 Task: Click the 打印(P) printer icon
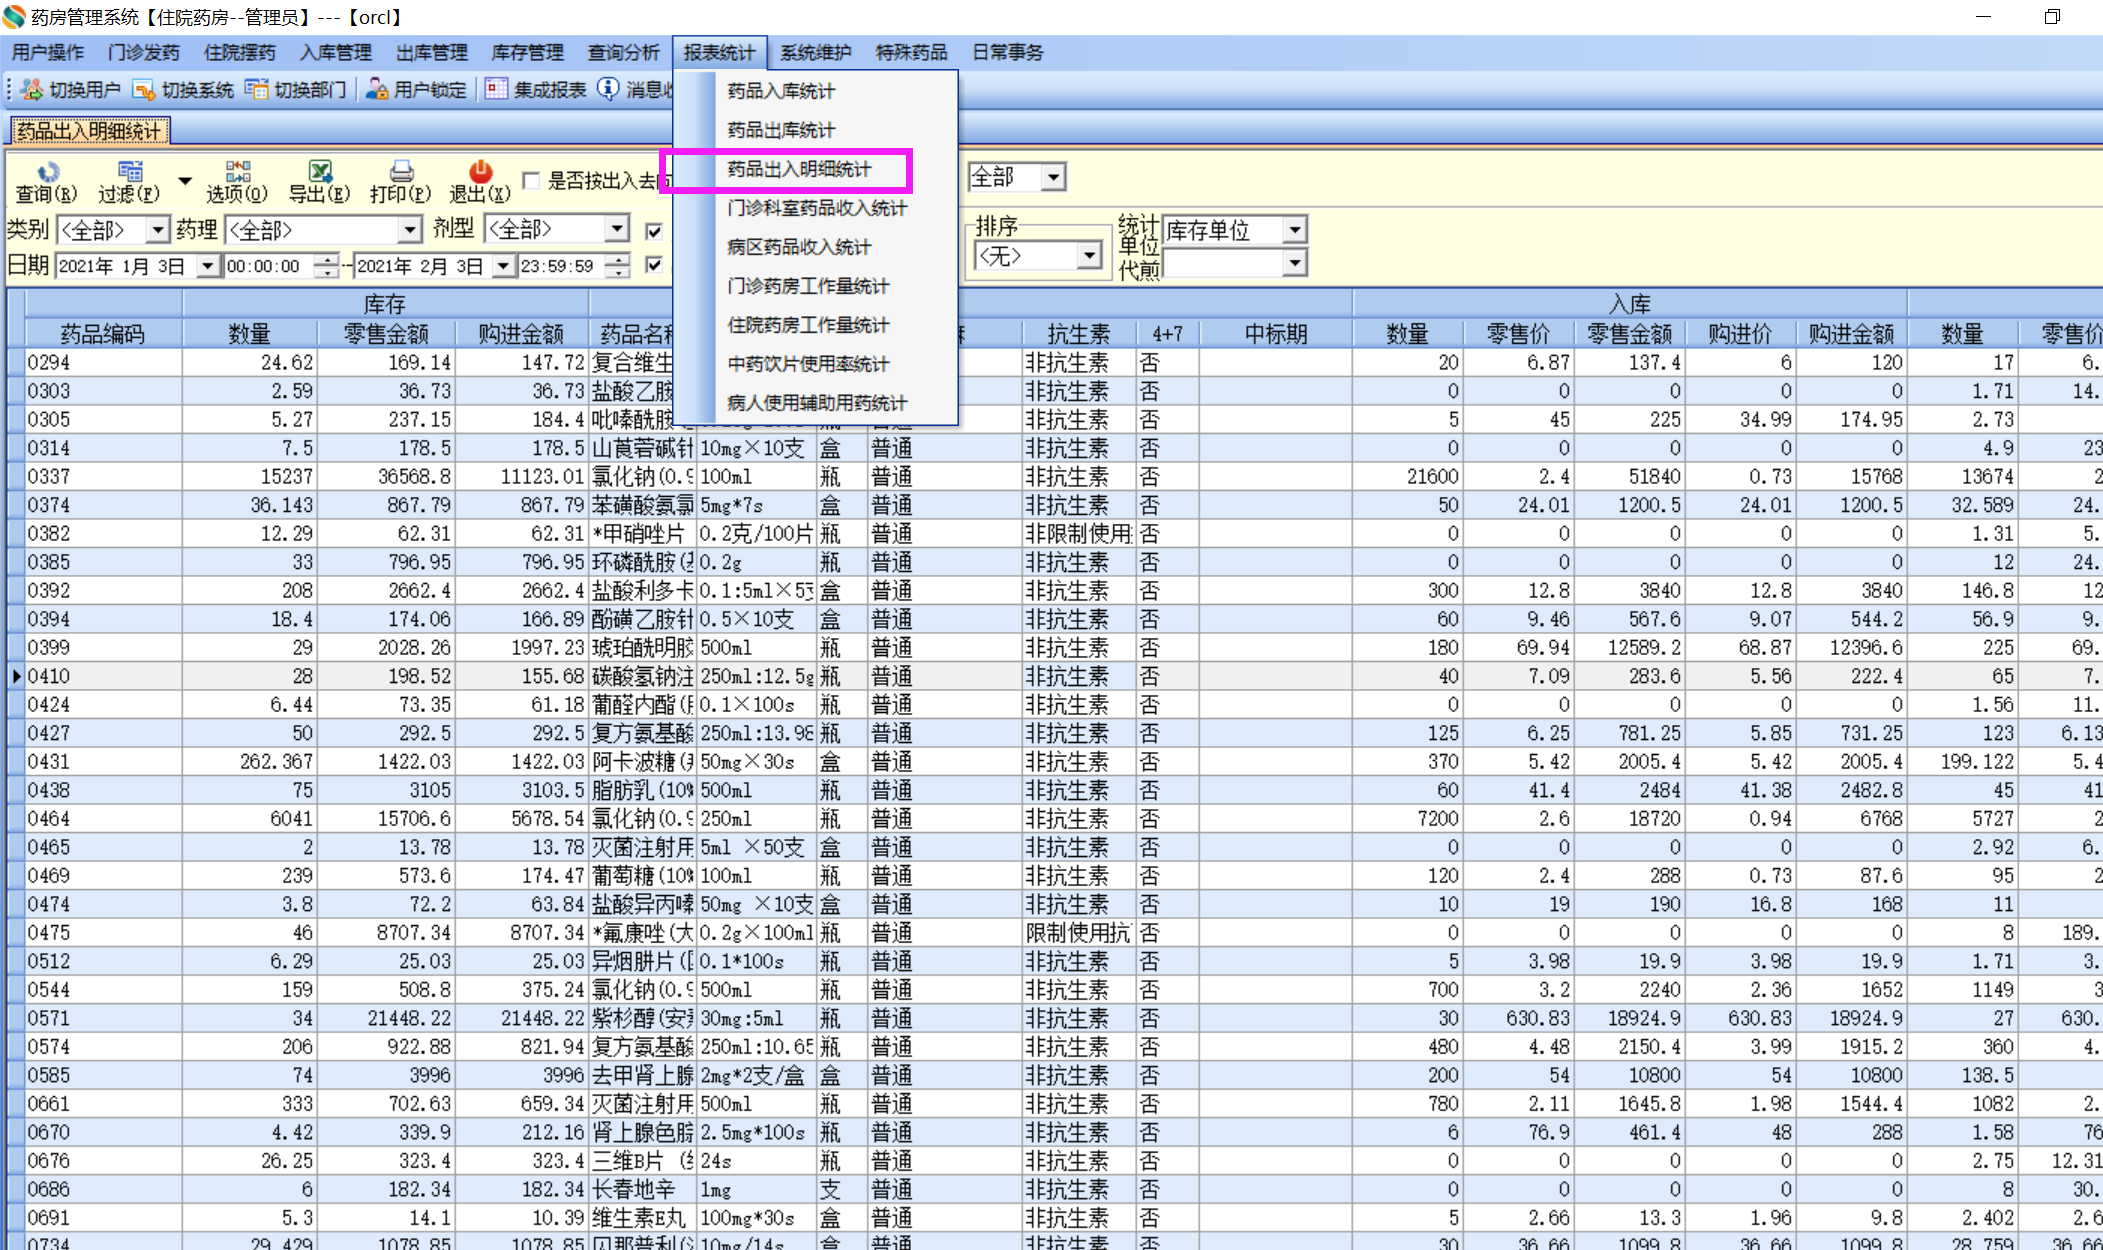(400, 172)
